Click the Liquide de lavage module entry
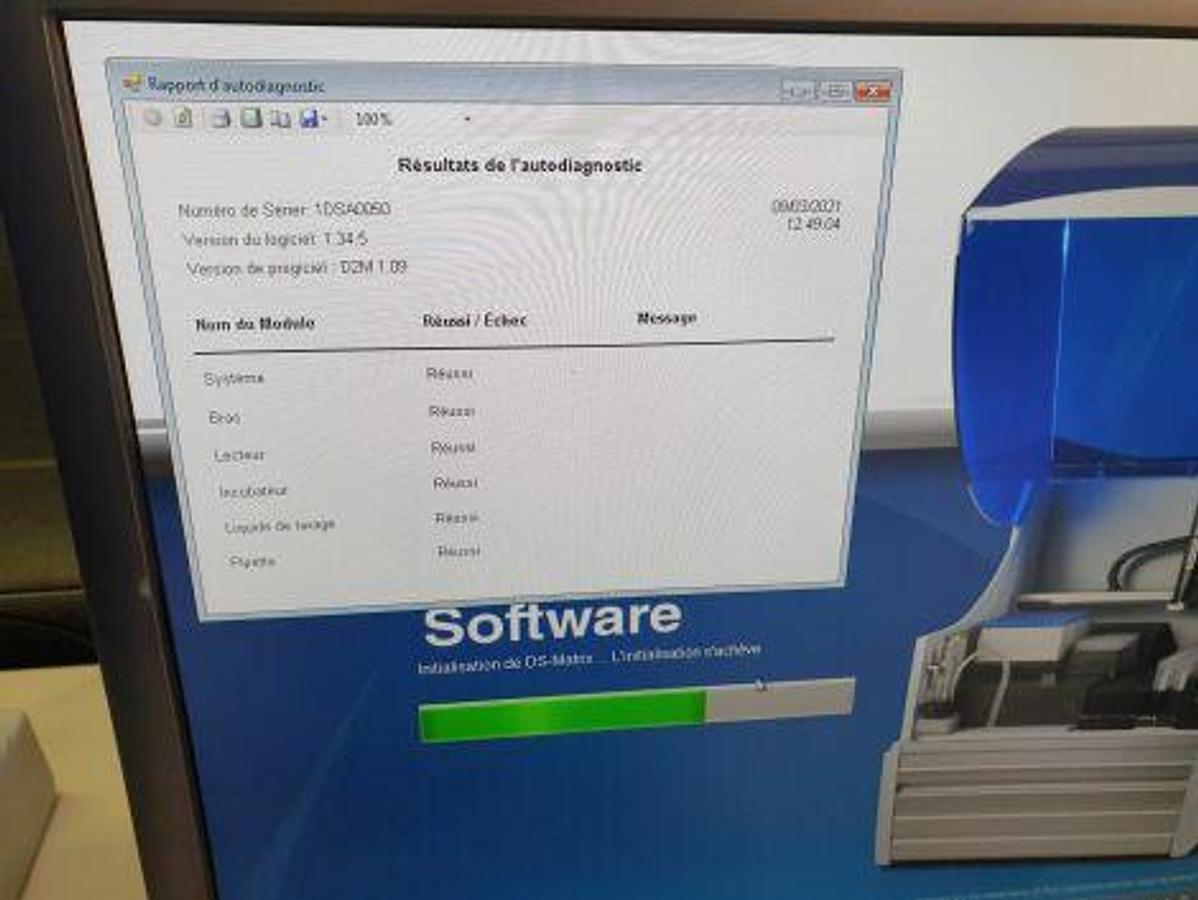The image size is (1198, 900). 280,525
